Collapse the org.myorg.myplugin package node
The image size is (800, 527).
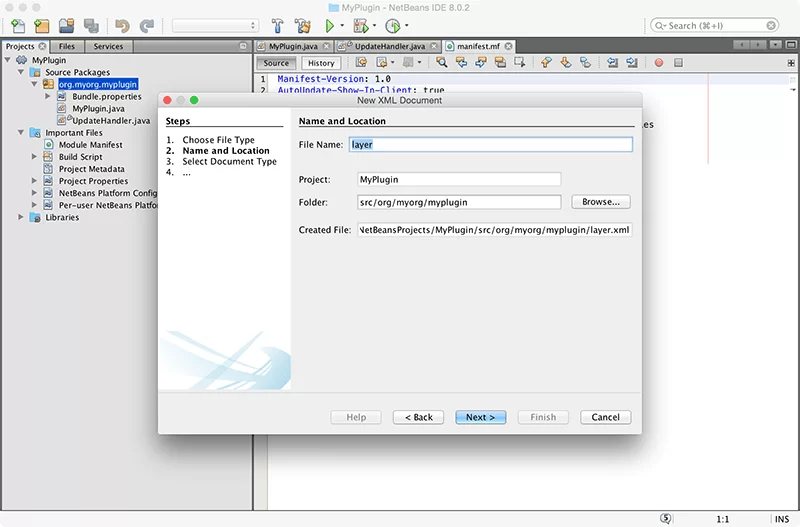(34, 84)
